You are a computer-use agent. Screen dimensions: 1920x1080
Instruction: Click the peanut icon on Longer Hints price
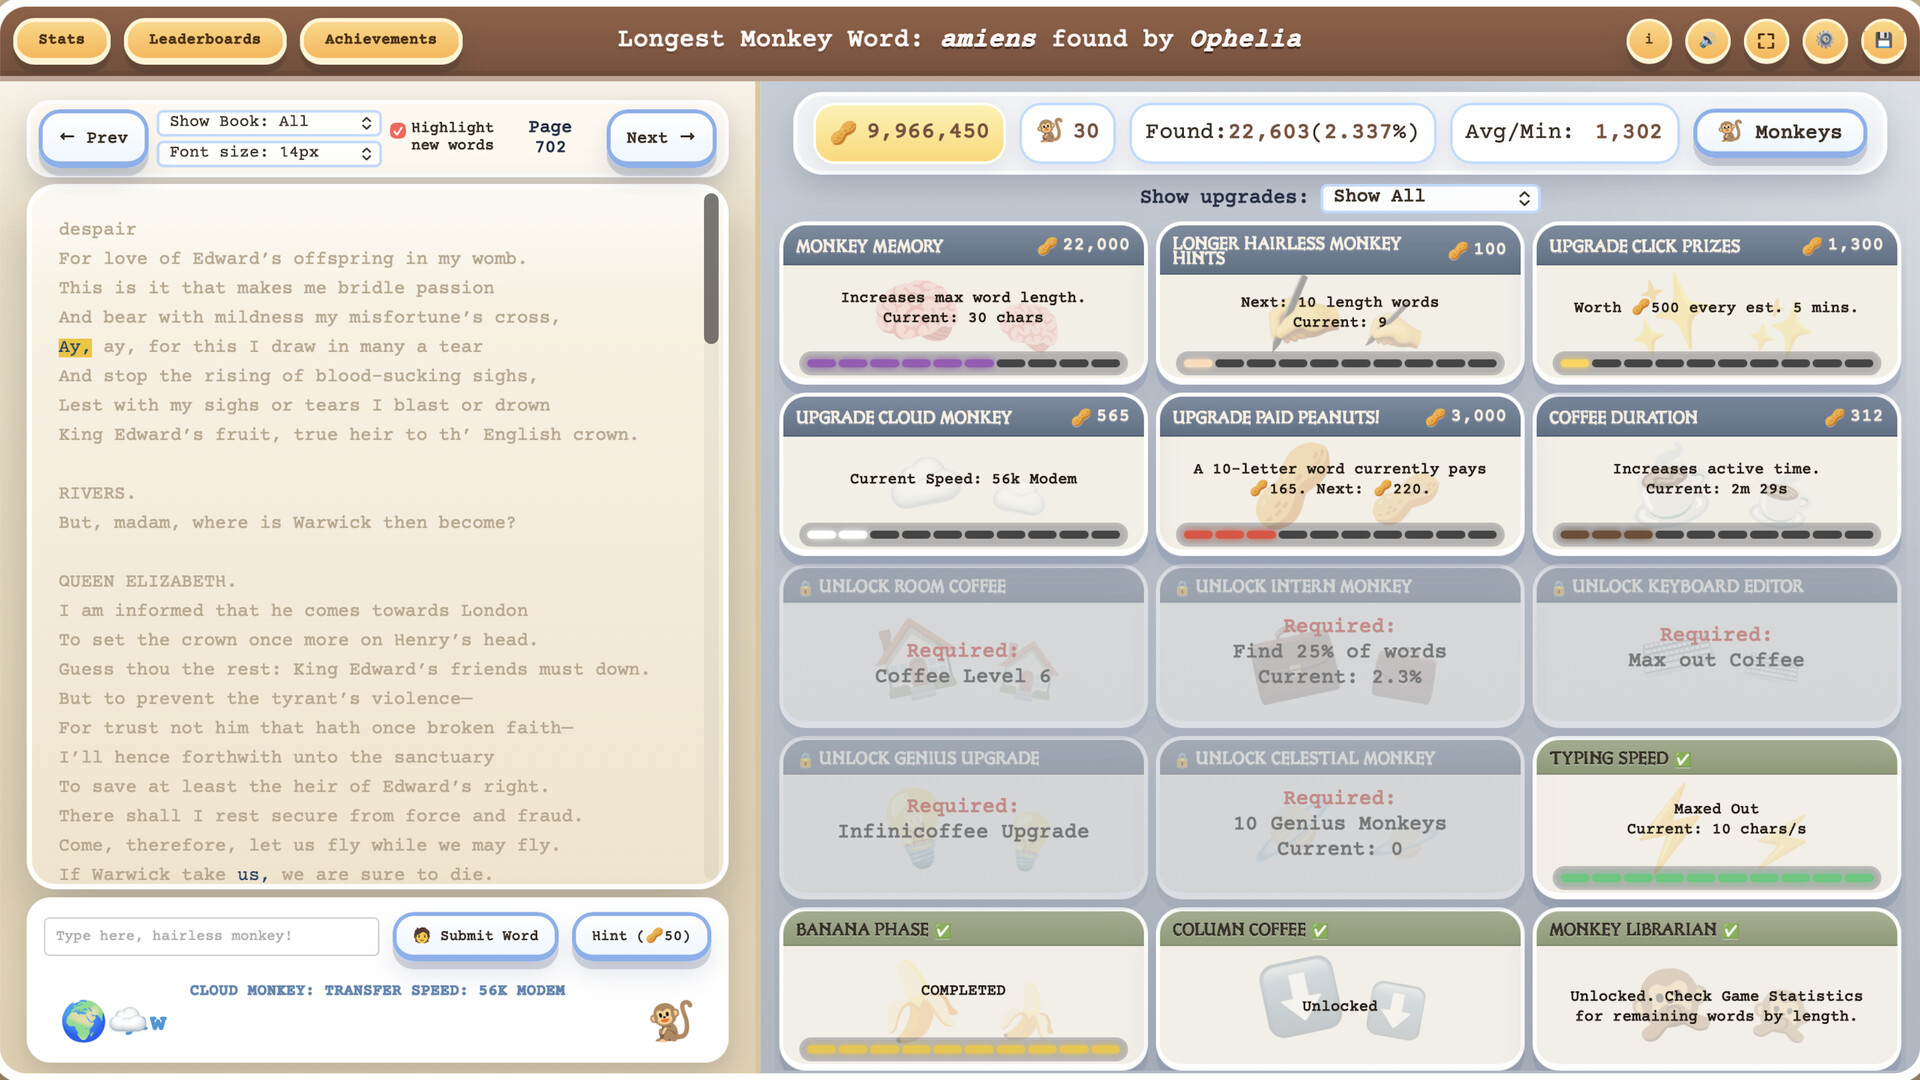(x=1458, y=250)
